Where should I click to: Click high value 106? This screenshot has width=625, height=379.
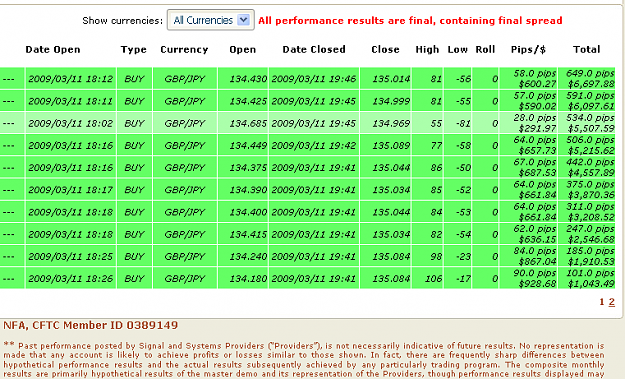click(434, 279)
